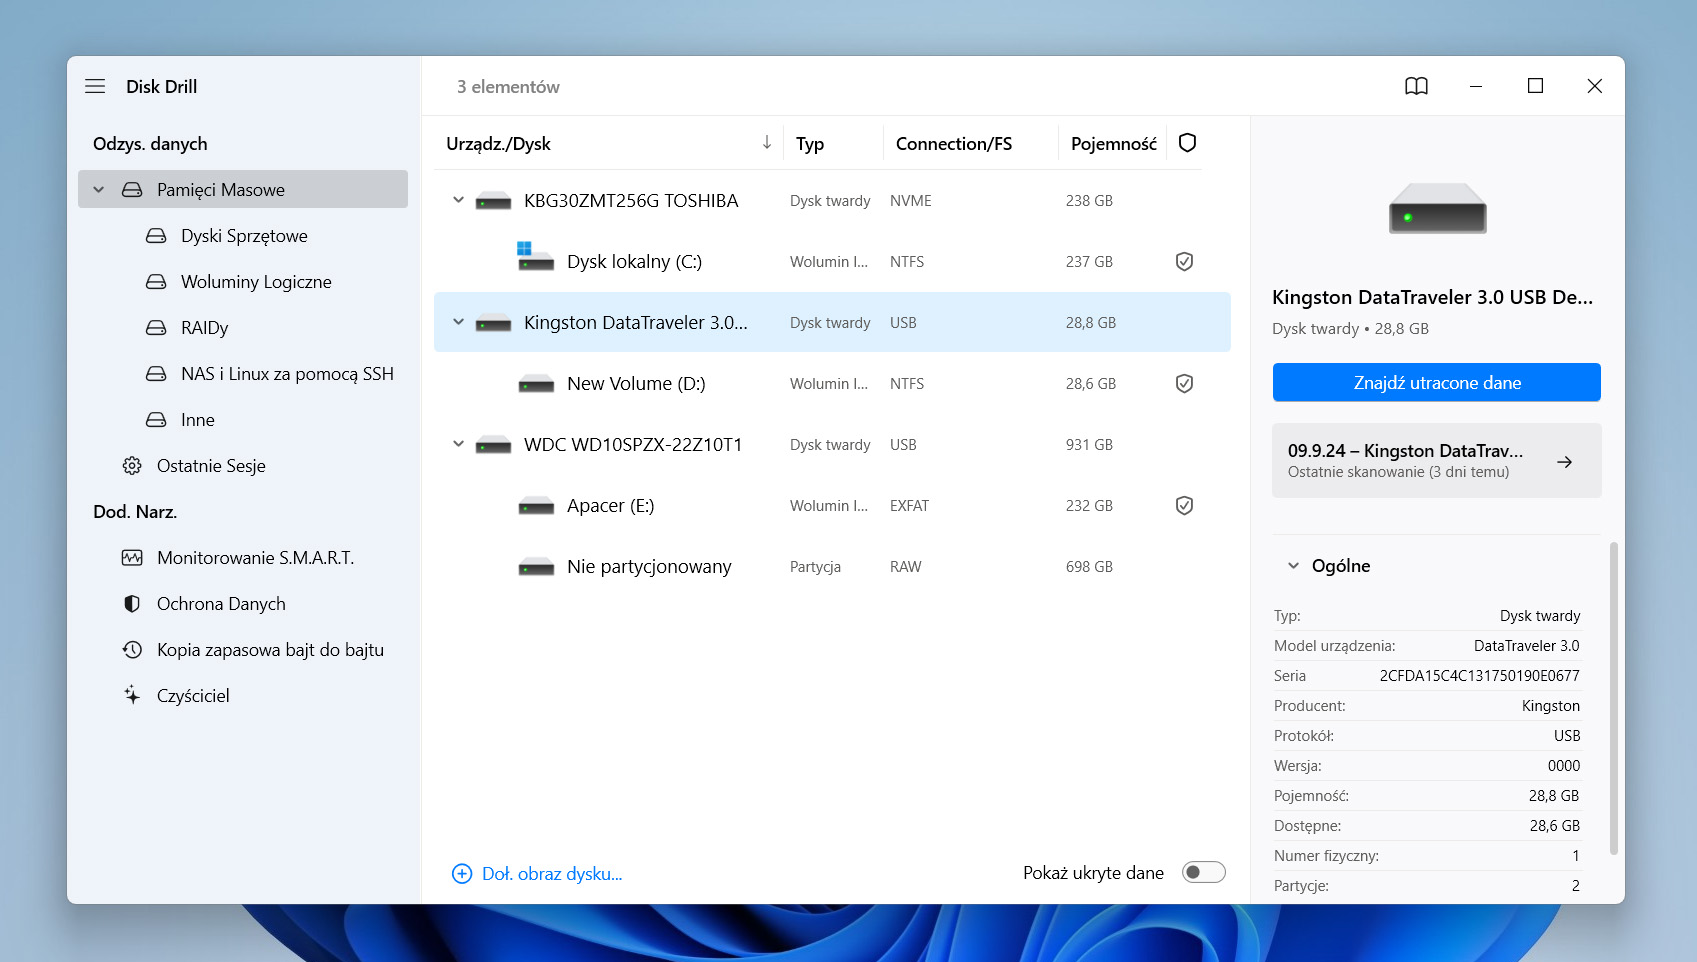1697x962 pixels.
Task: Click the serial number 2CFDA15C4C131750190E0677
Action: coord(1479,675)
